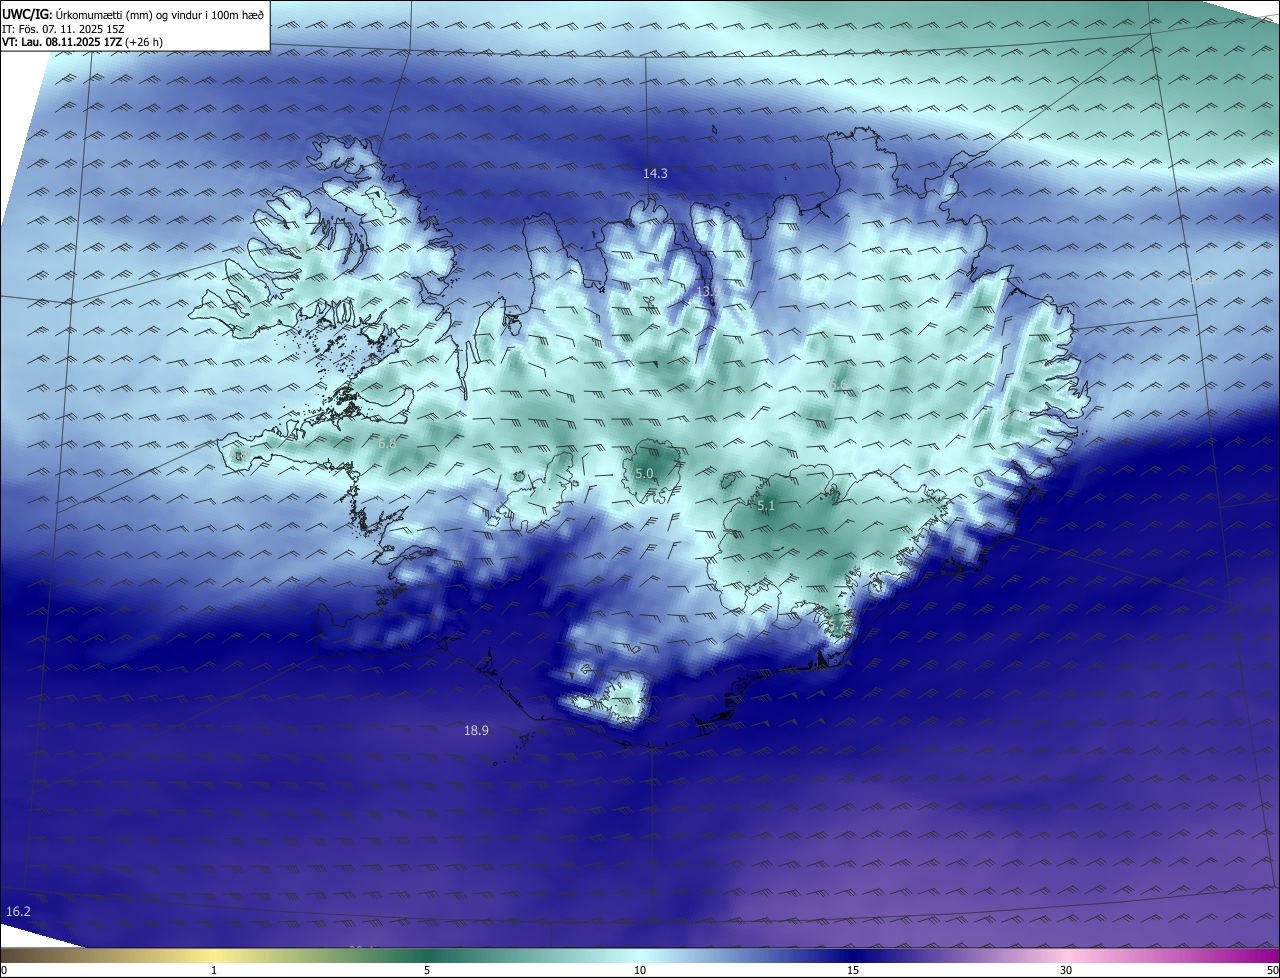
Task: Click the 5.0 value on Hofsjökull glacier
Action: [x=644, y=473]
